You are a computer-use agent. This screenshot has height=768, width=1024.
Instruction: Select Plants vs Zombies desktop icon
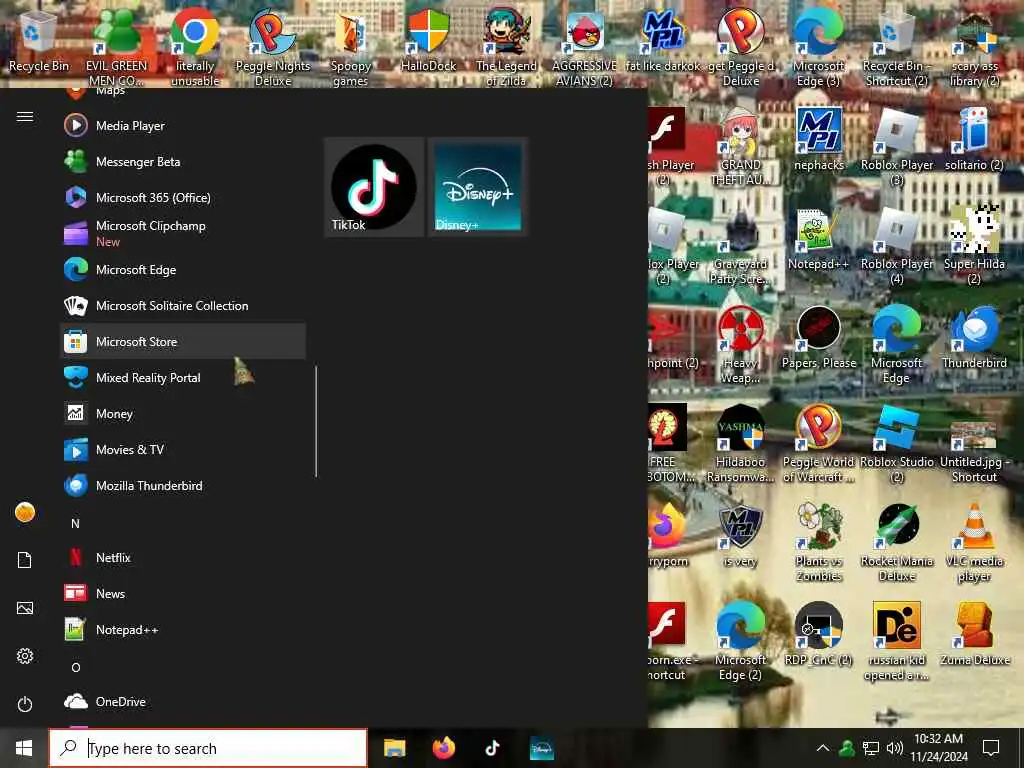click(819, 542)
